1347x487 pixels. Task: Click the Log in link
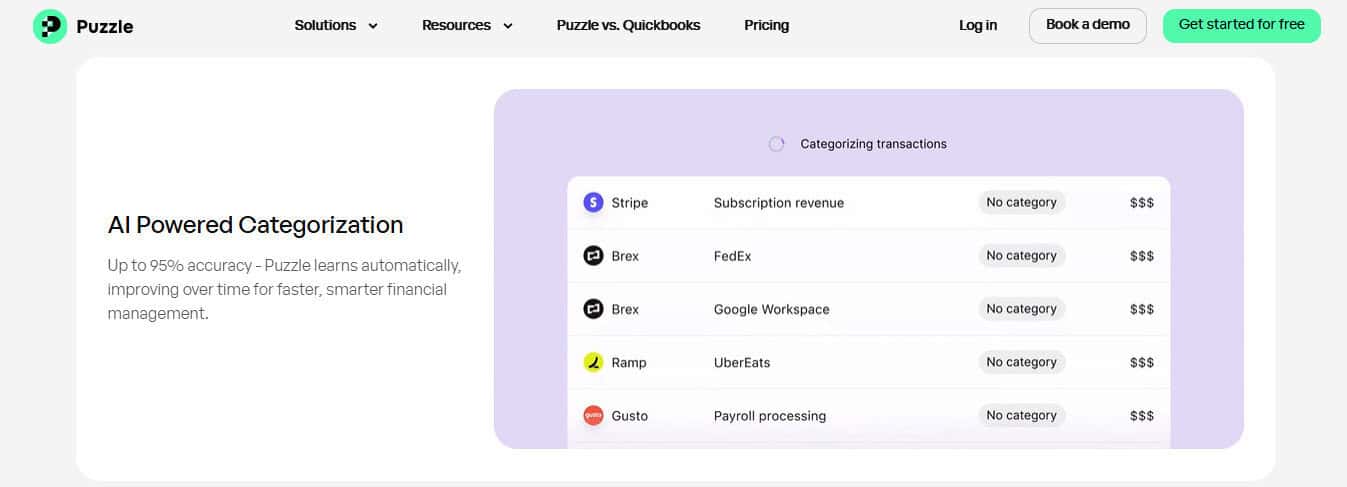pos(978,25)
